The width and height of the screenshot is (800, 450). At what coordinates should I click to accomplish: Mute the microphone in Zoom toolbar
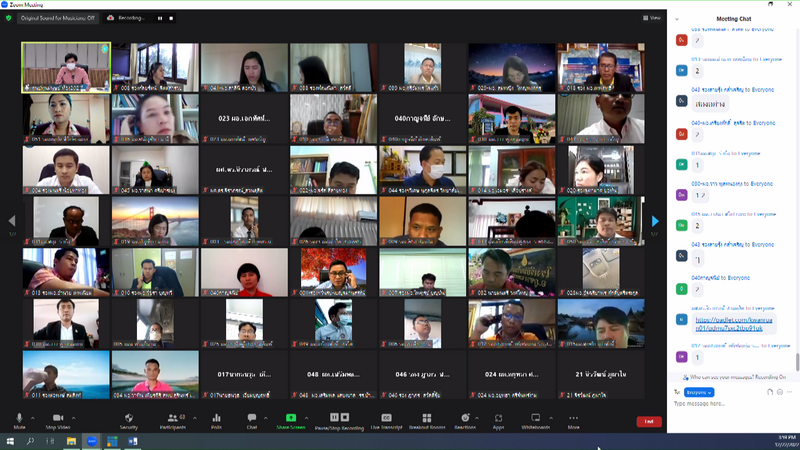[19, 420]
